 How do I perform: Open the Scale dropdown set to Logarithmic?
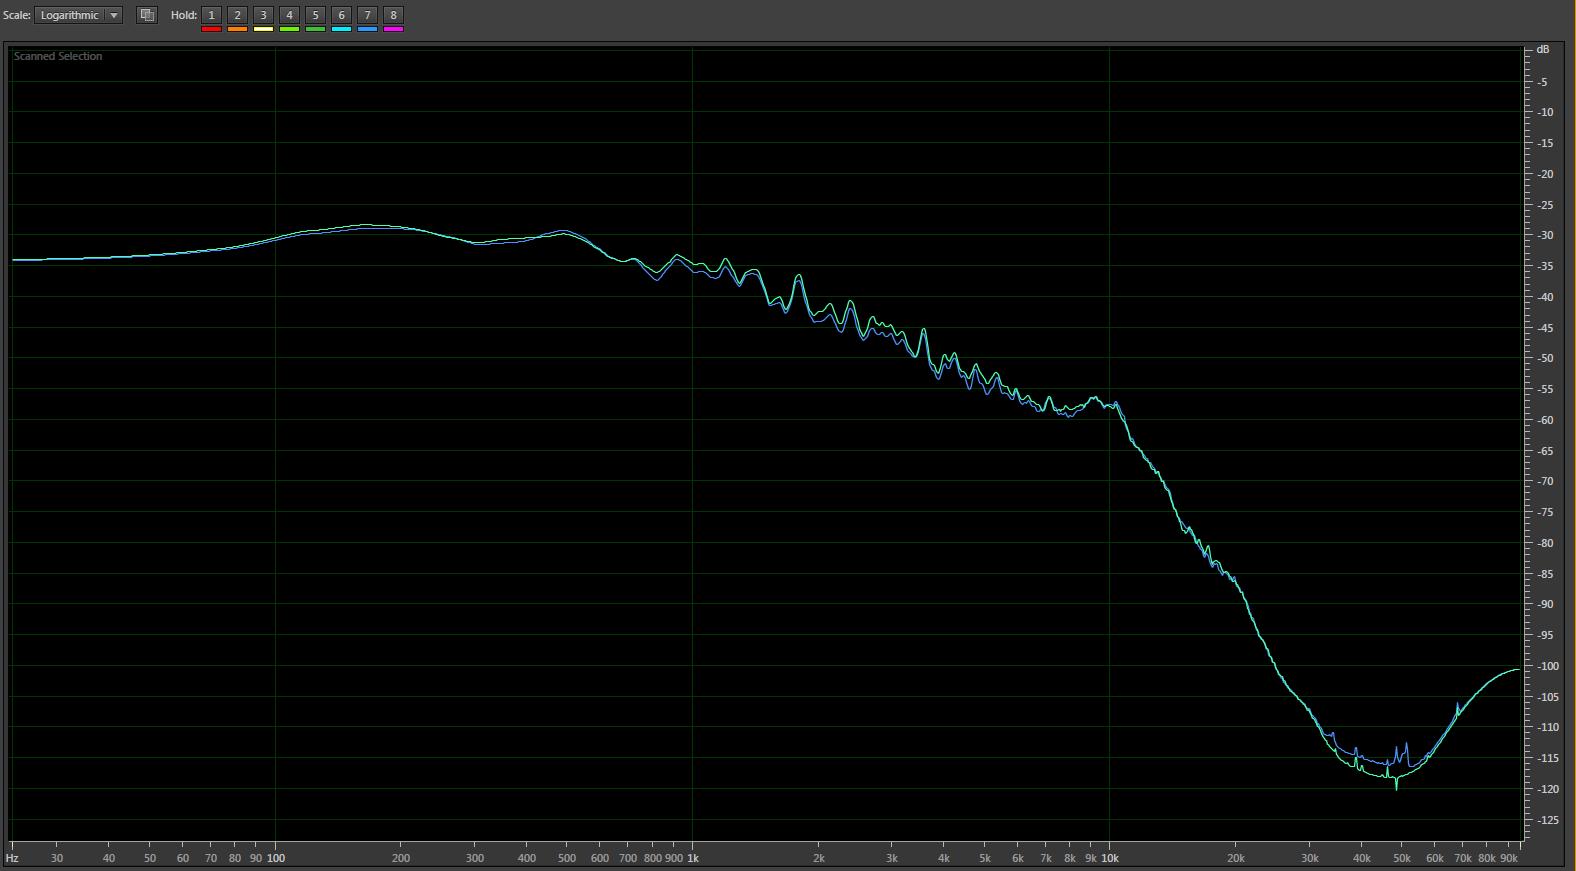79,15
